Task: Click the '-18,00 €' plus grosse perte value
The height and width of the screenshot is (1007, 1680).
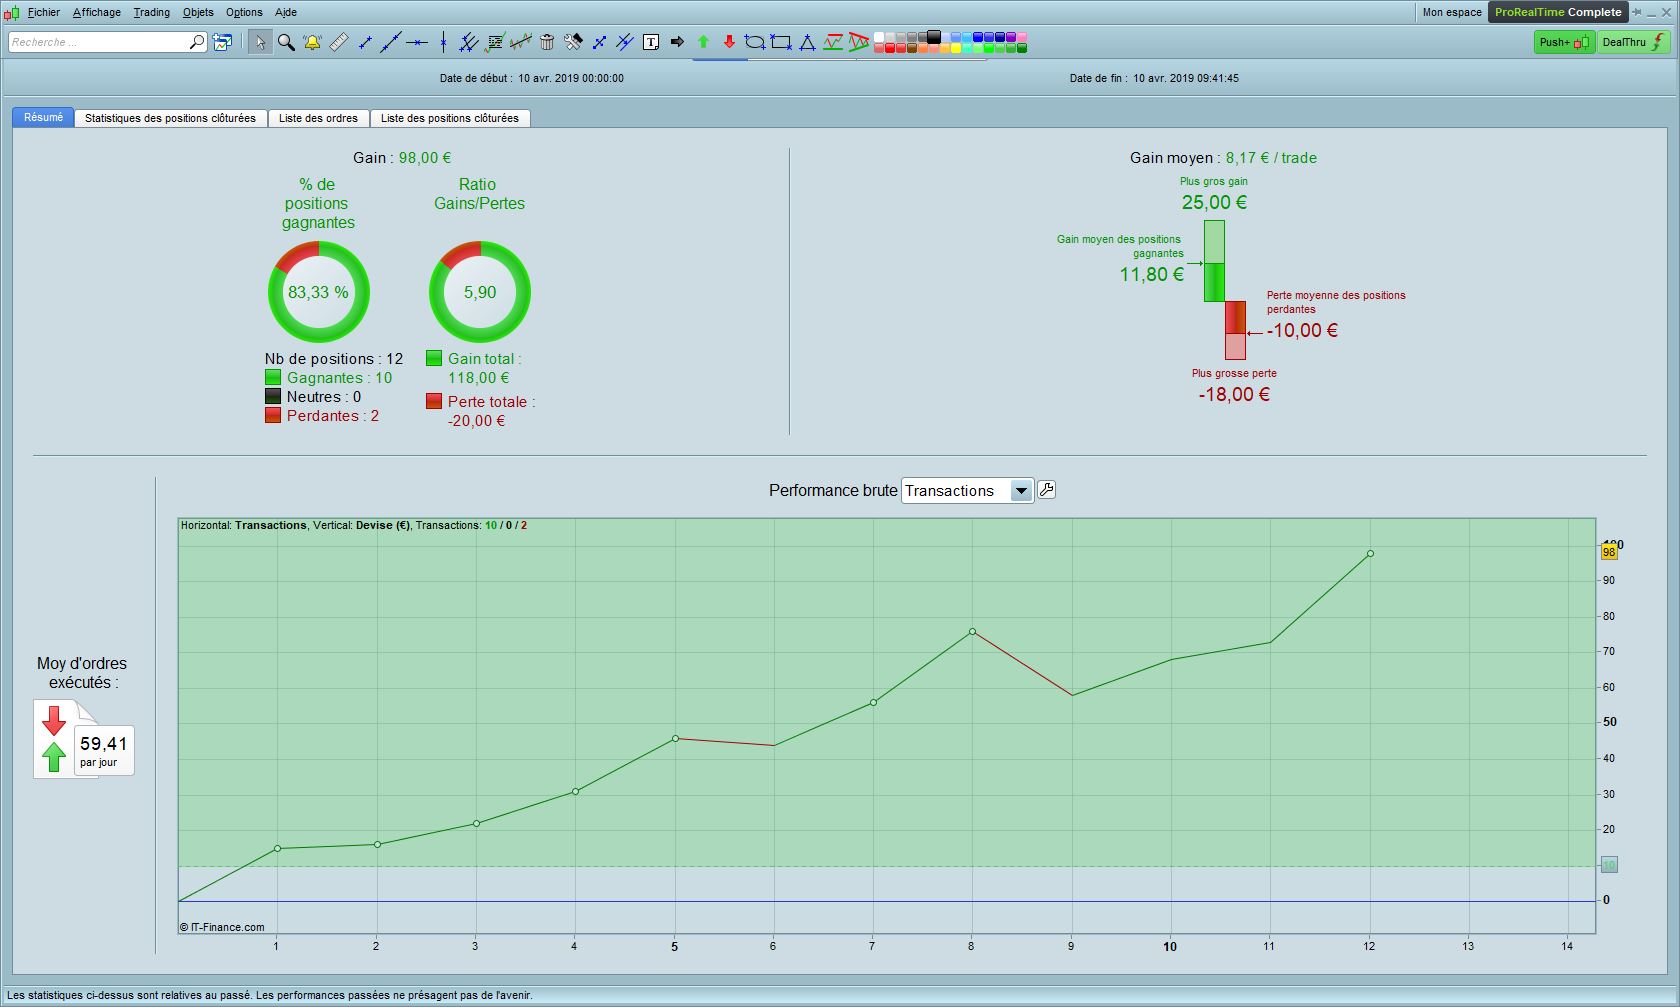Action: tap(1234, 394)
